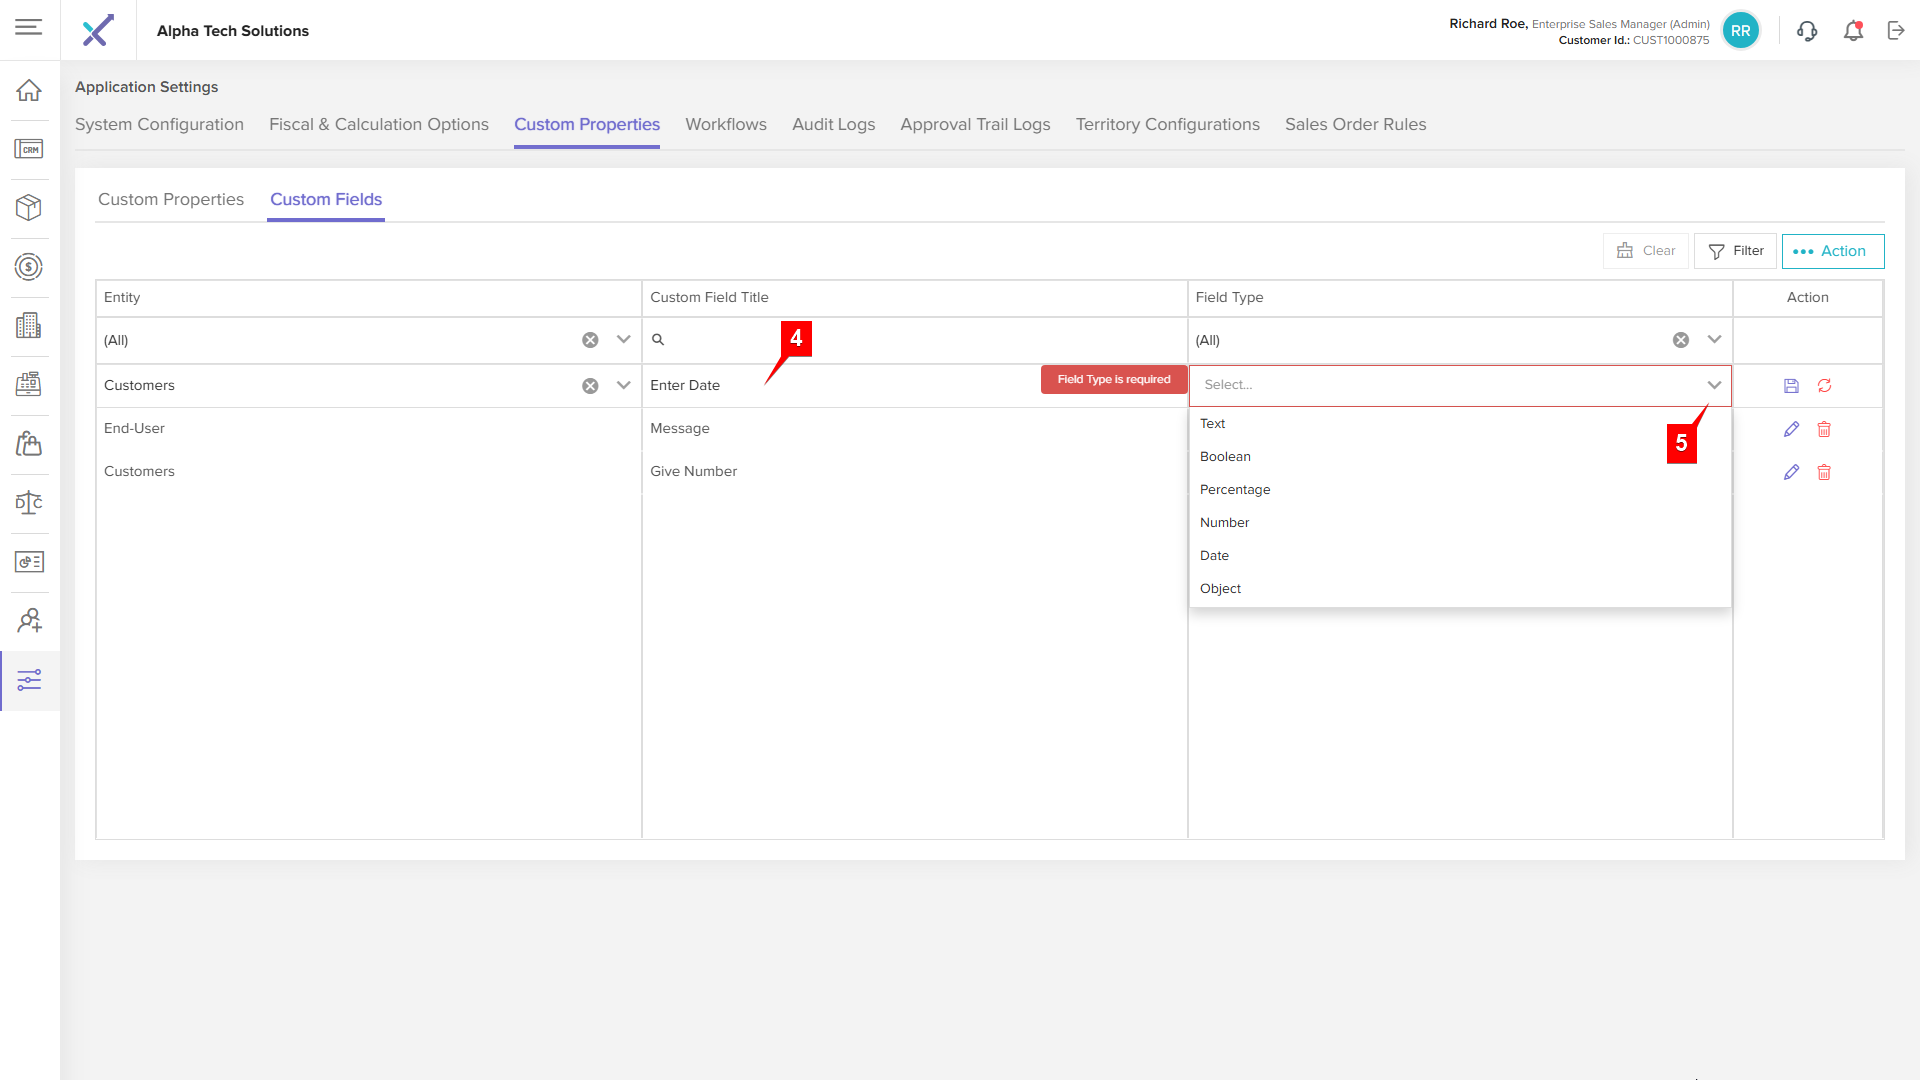The width and height of the screenshot is (1920, 1080).
Task: Reset the editing row with refresh icon
Action: 1824,386
